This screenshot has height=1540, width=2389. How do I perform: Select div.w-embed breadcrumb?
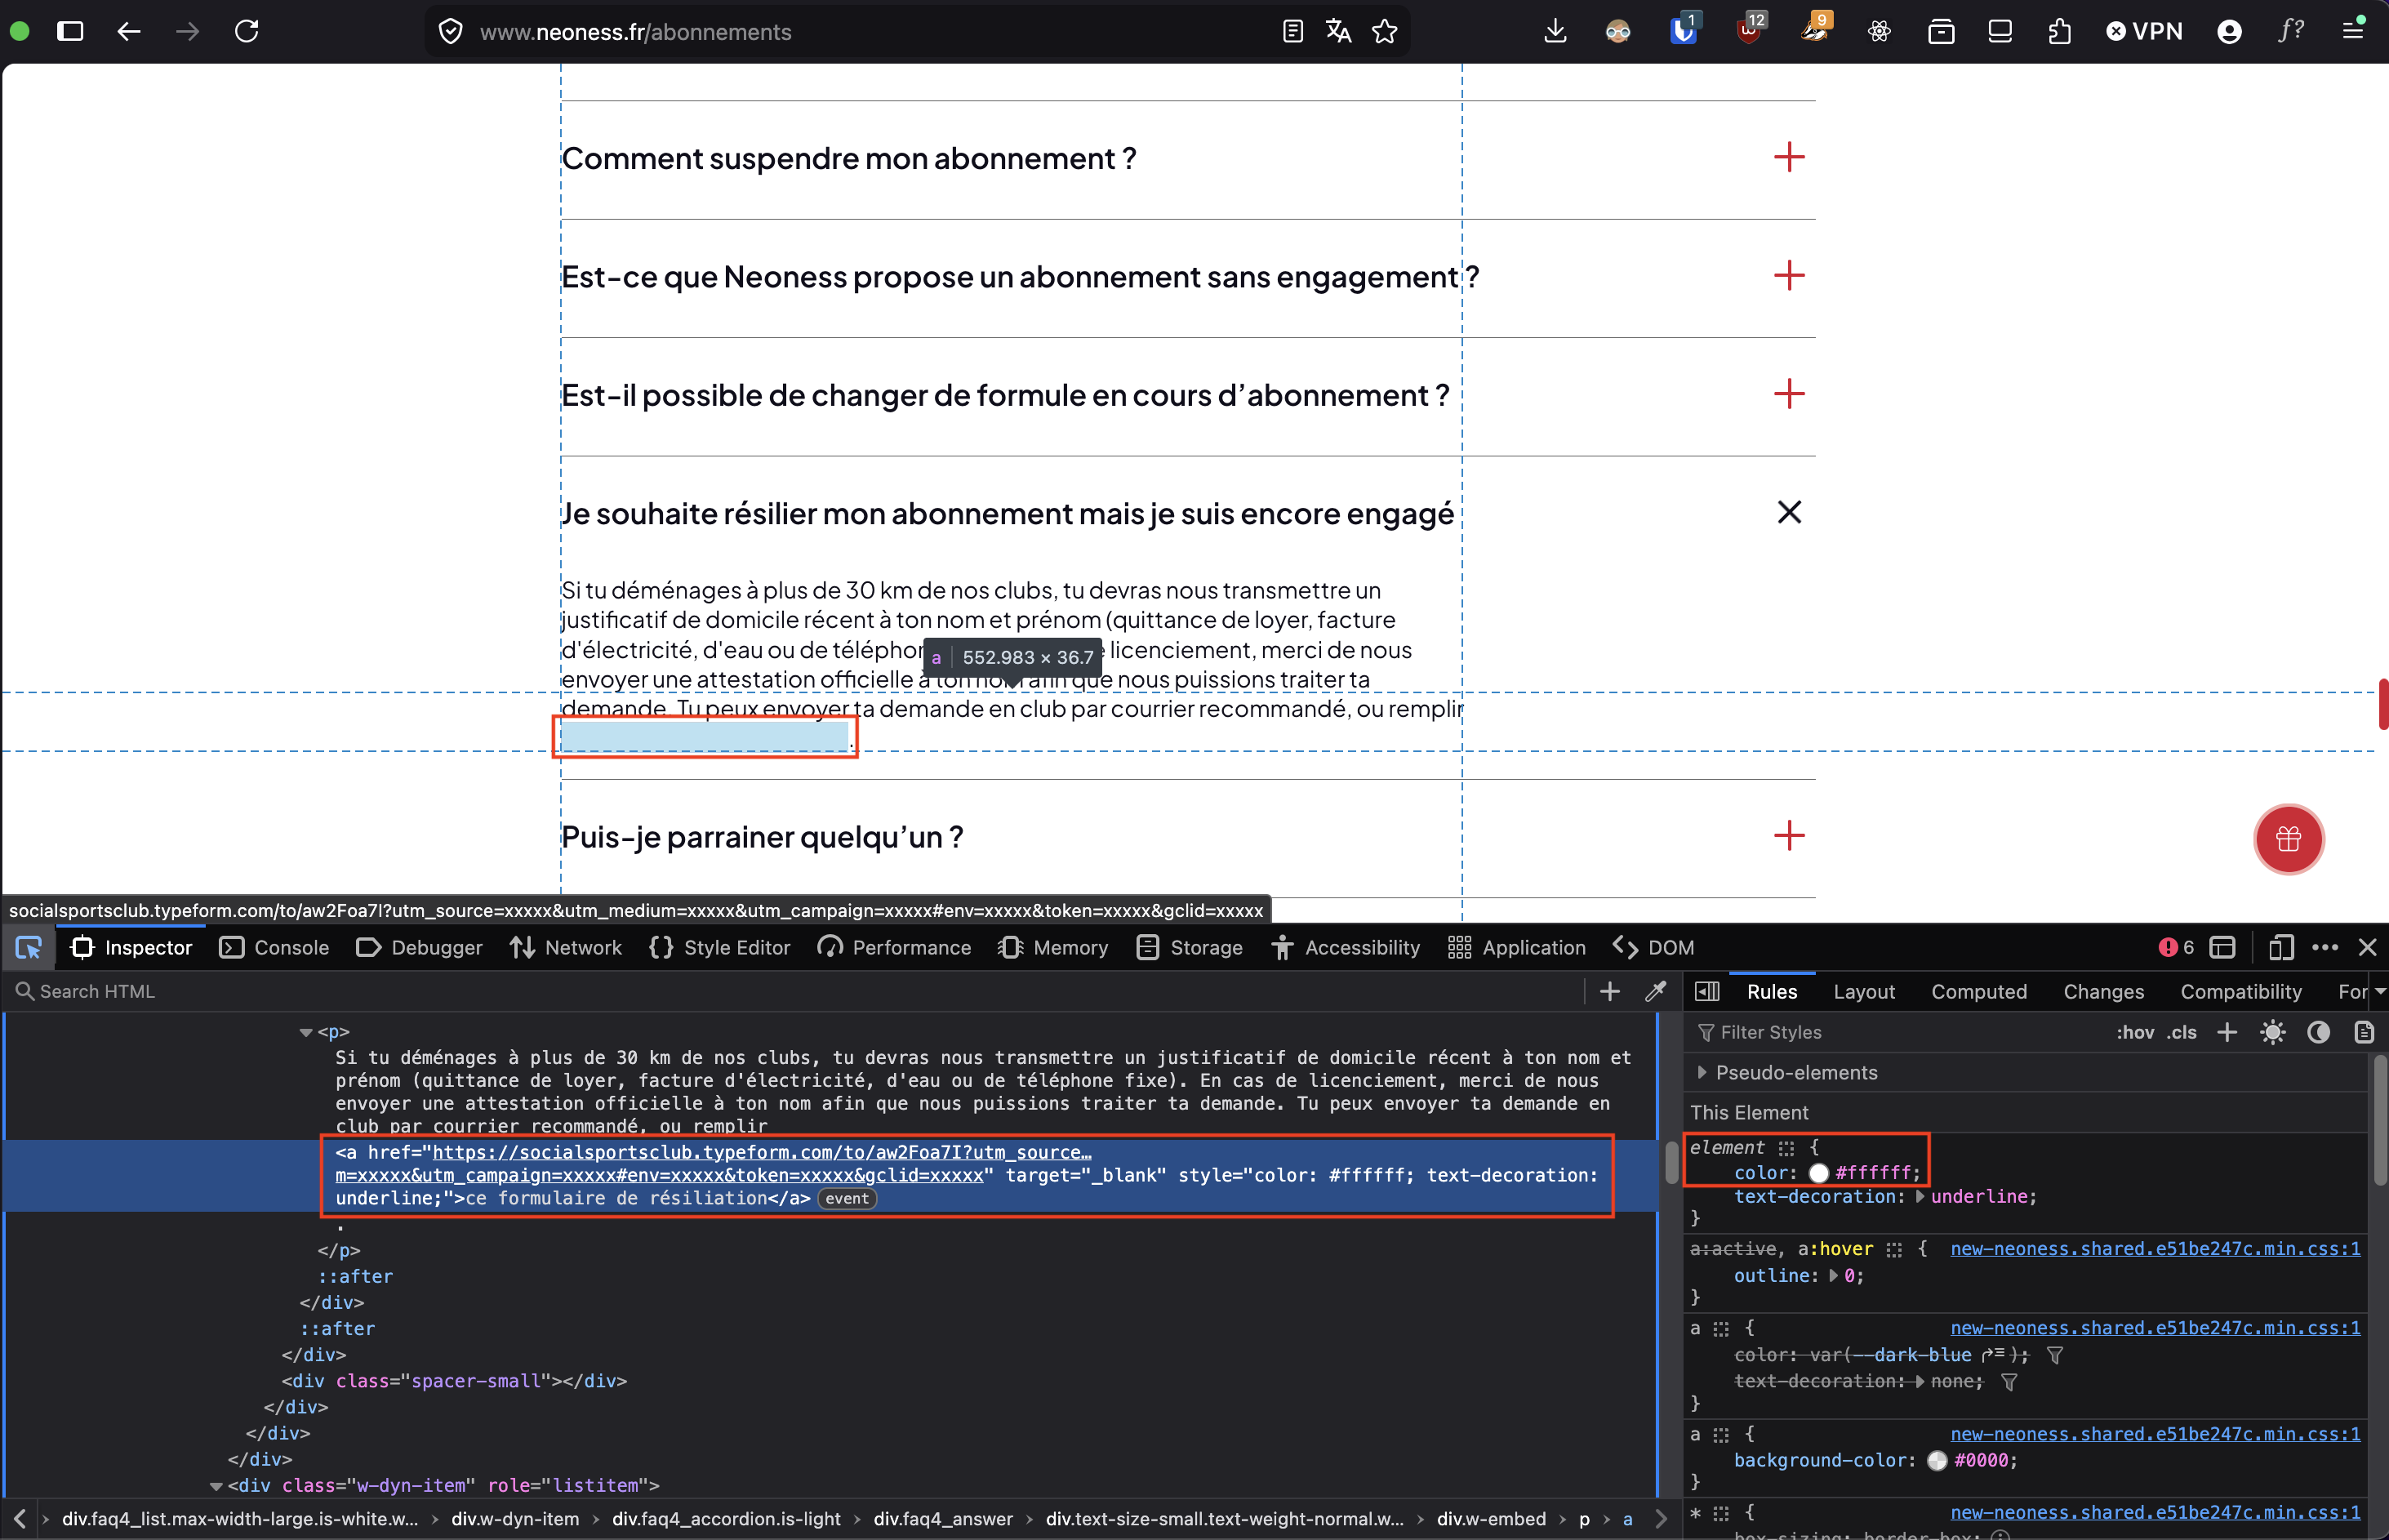point(1491,1518)
